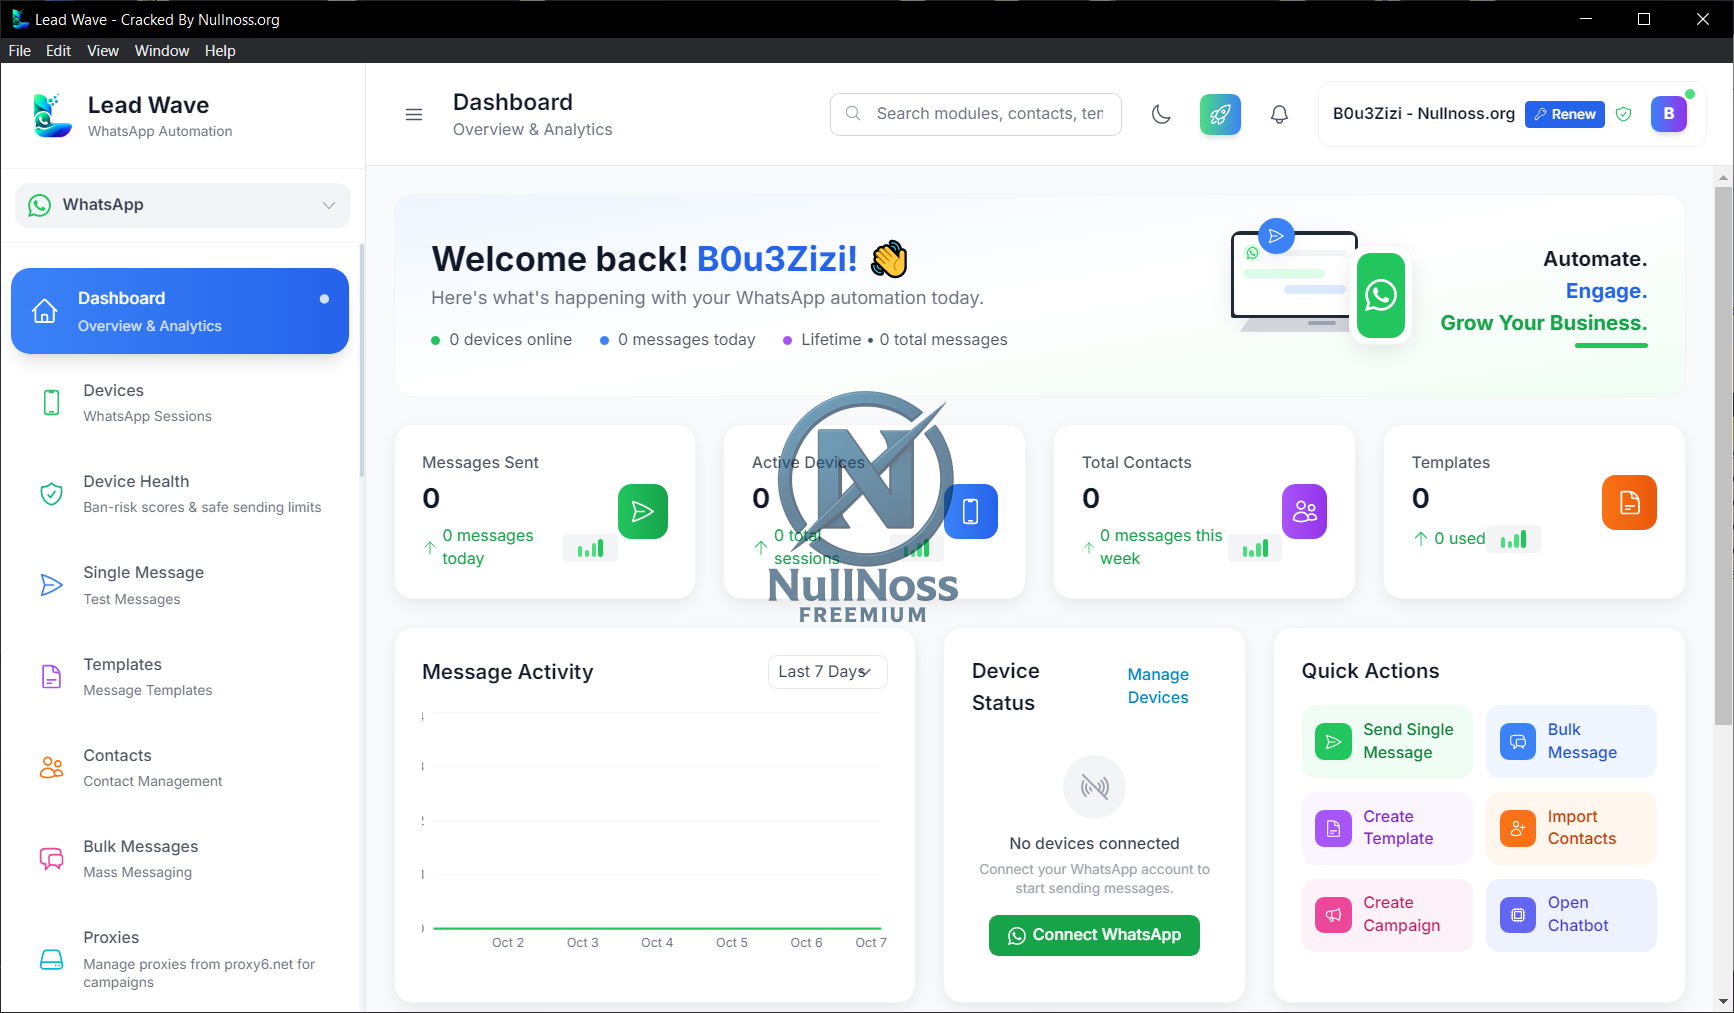The image size is (1734, 1013).
Task: Go to the Device Health section
Action: [180, 494]
